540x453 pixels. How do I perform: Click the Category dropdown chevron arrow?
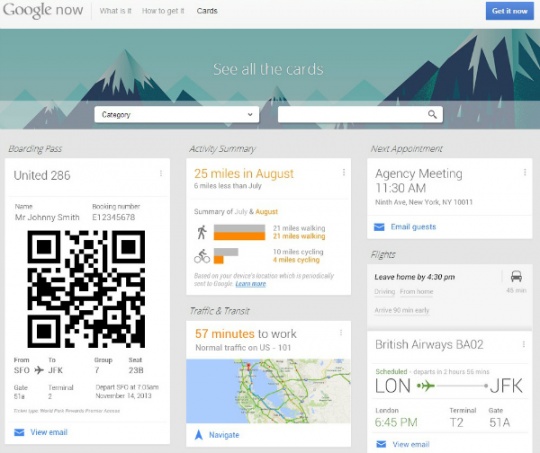[250, 114]
